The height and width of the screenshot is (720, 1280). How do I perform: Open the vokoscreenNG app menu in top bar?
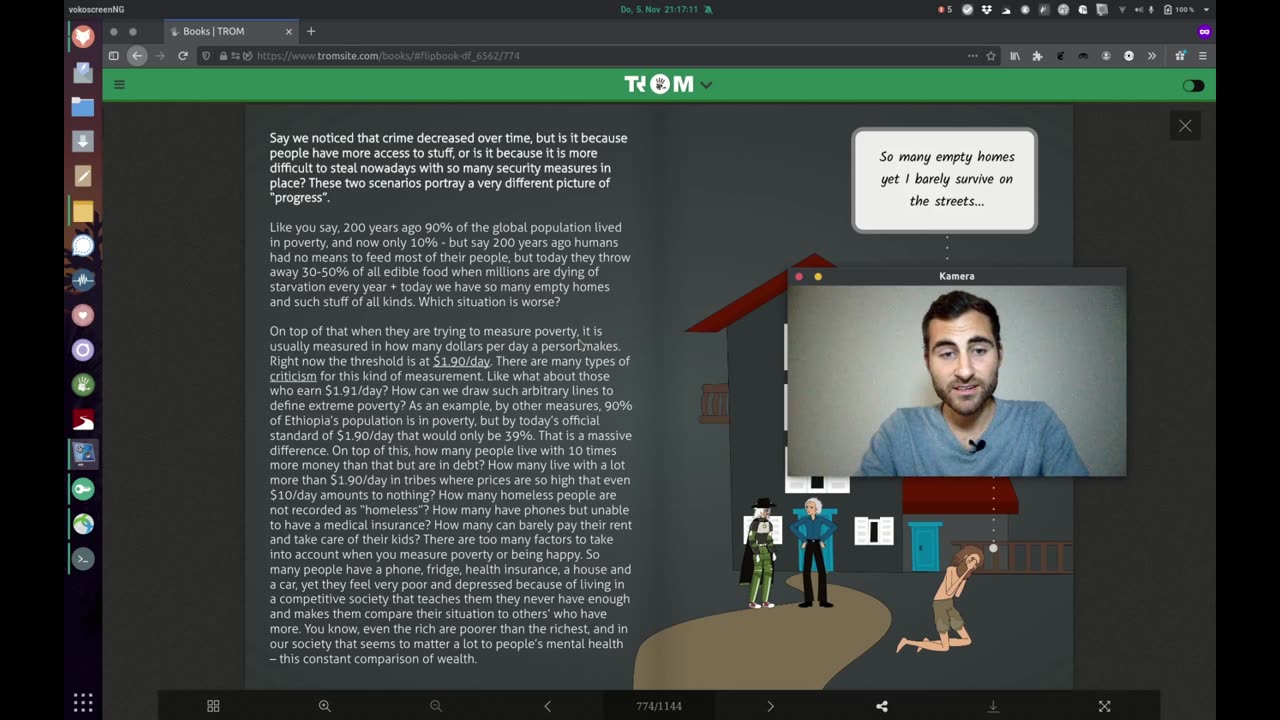click(x=96, y=9)
